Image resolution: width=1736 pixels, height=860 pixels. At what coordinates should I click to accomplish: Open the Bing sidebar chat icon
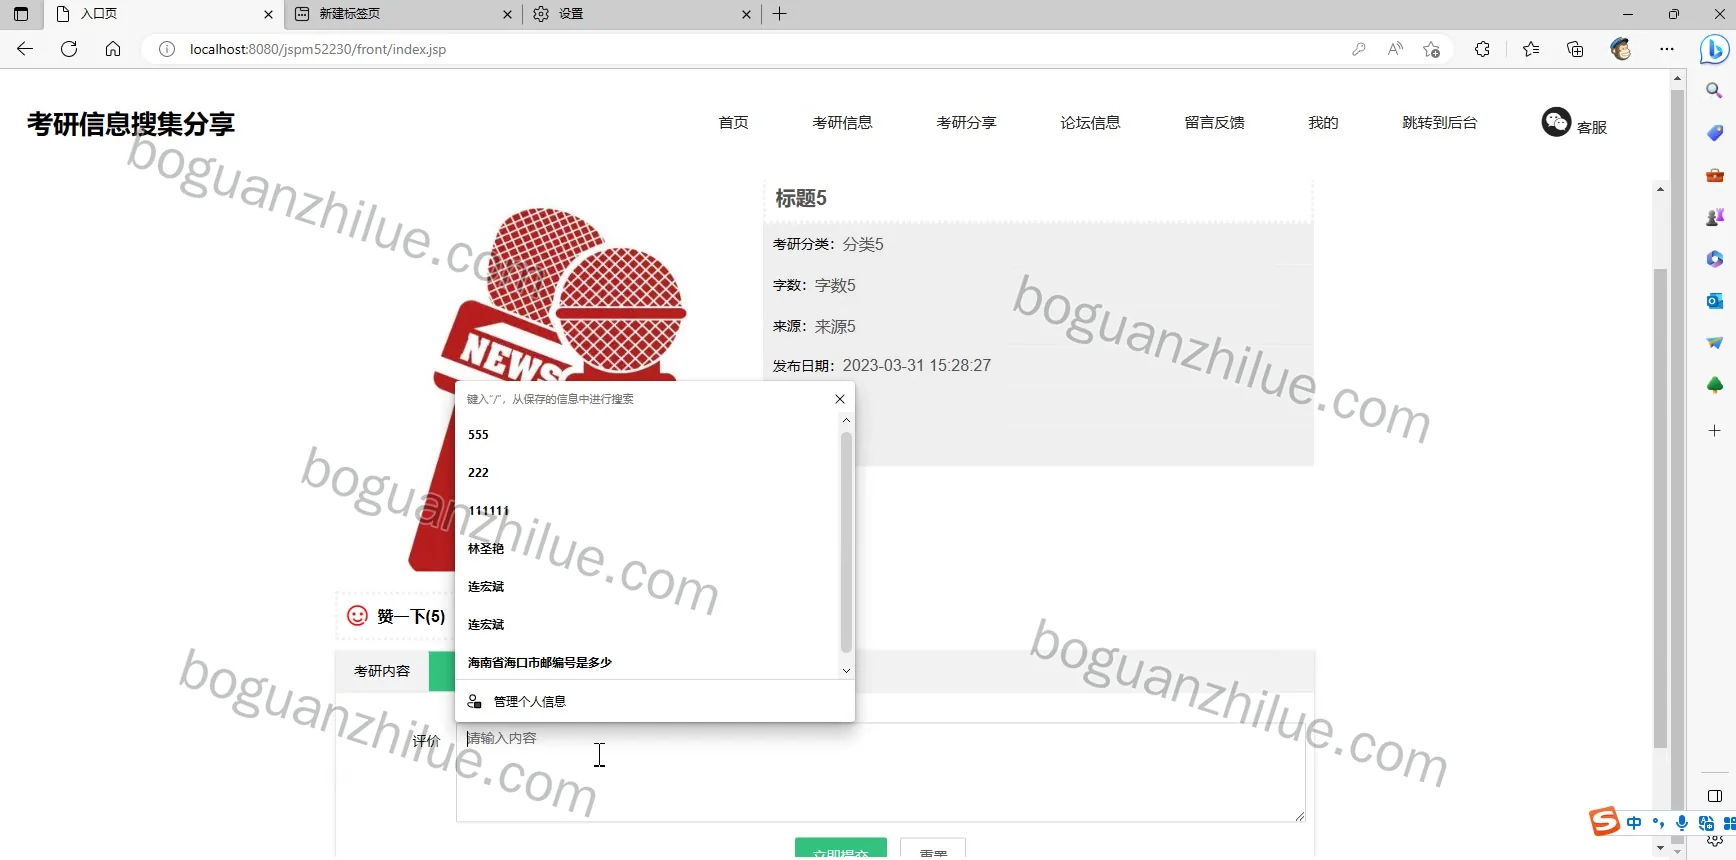point(1714,49)
